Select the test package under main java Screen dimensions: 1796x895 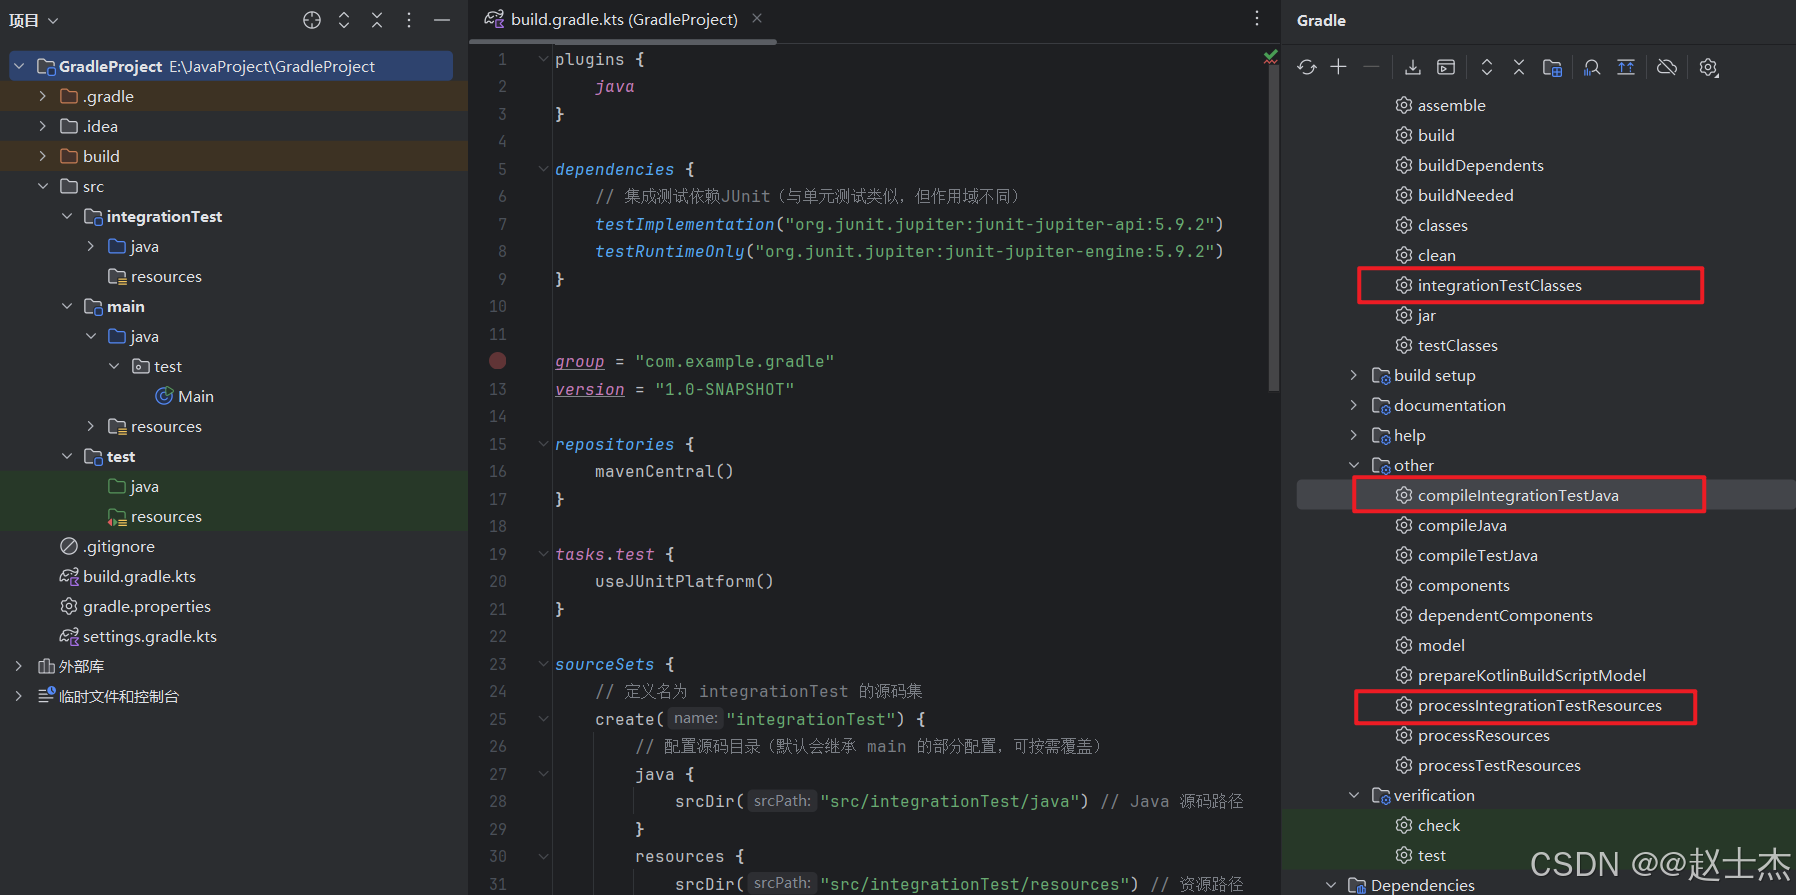157,366
